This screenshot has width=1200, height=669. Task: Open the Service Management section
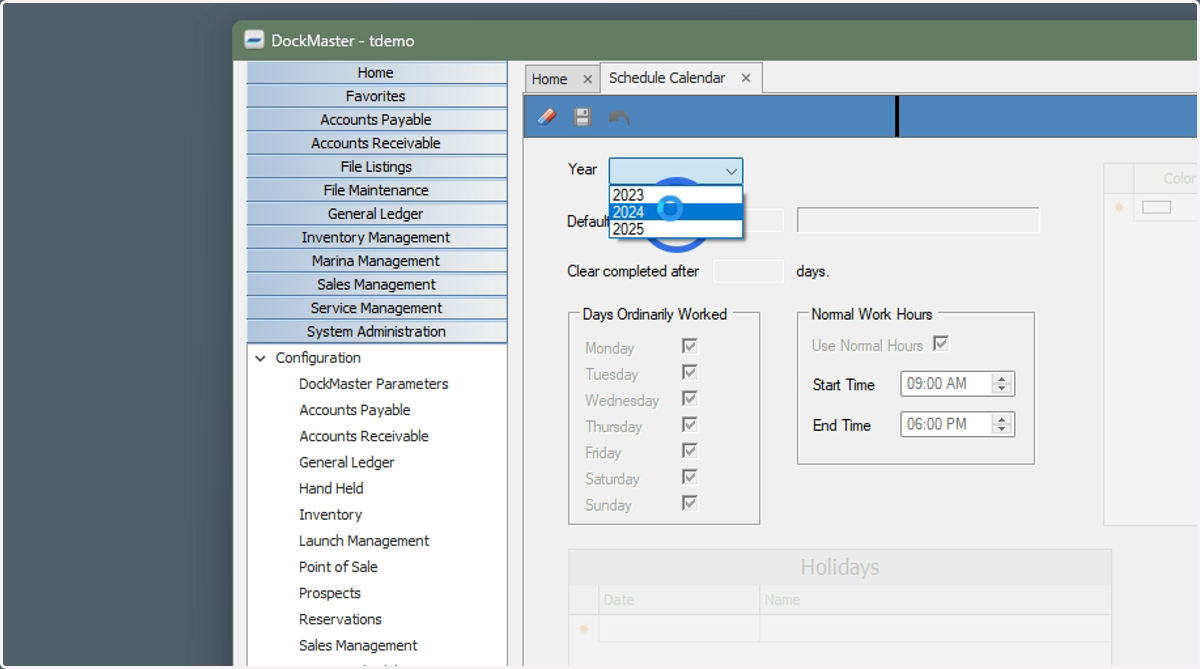376,308
